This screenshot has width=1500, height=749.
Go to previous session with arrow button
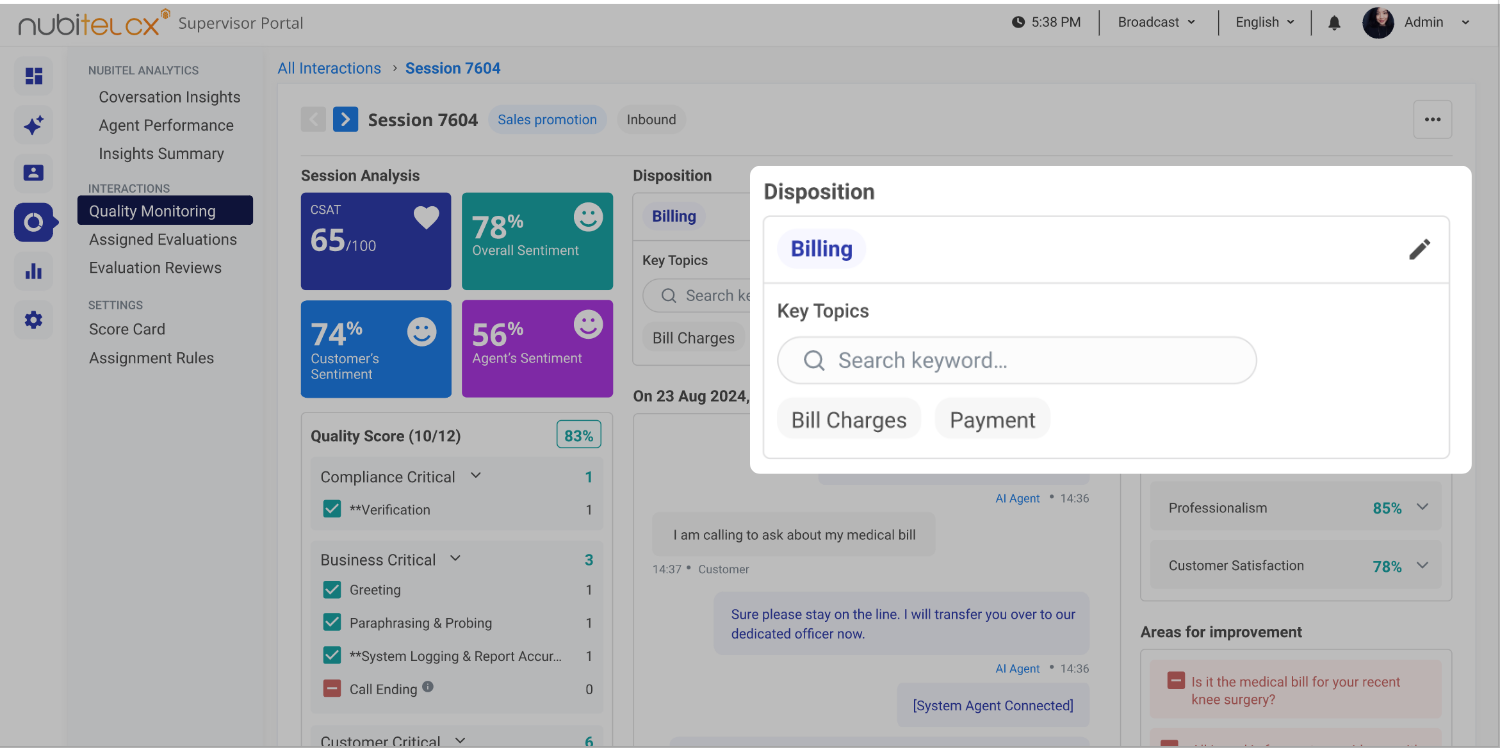(x=313, y=120)
